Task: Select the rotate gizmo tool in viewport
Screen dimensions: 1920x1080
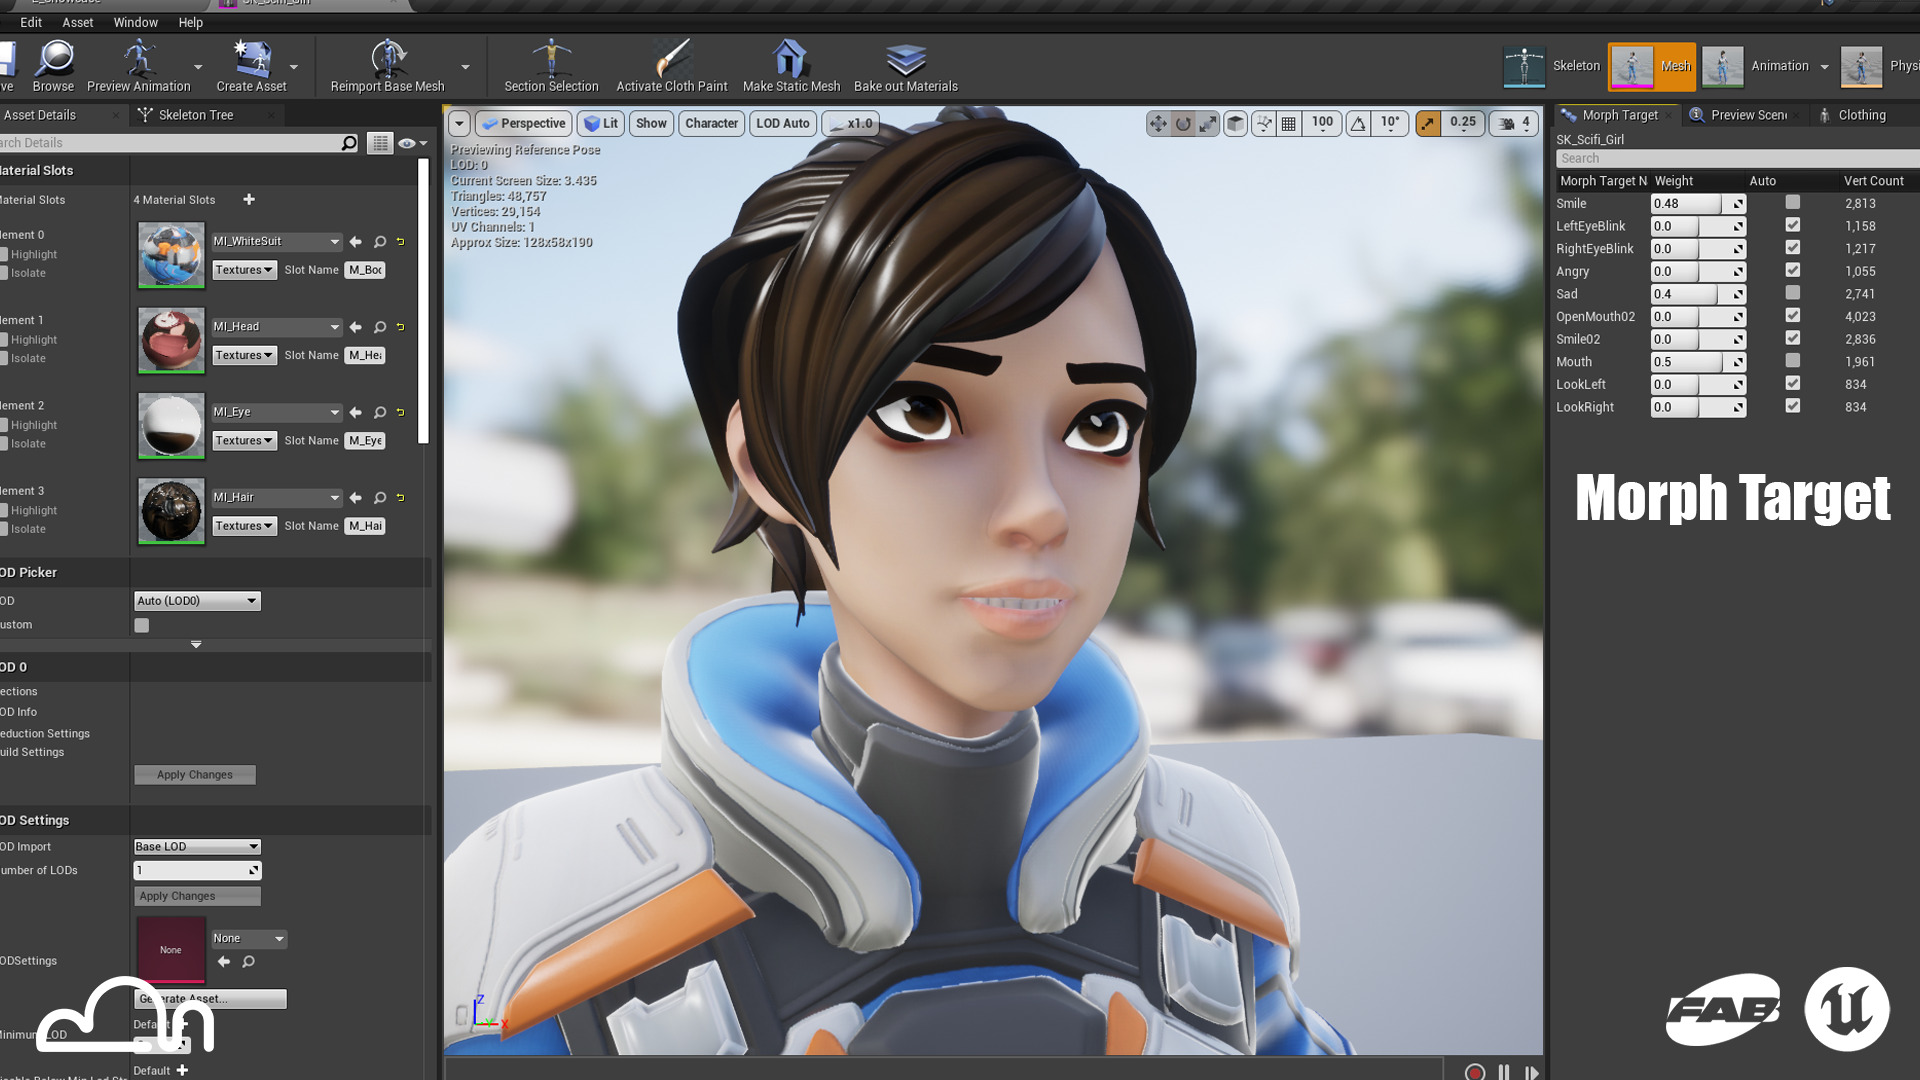Action: pos(1183,124)
